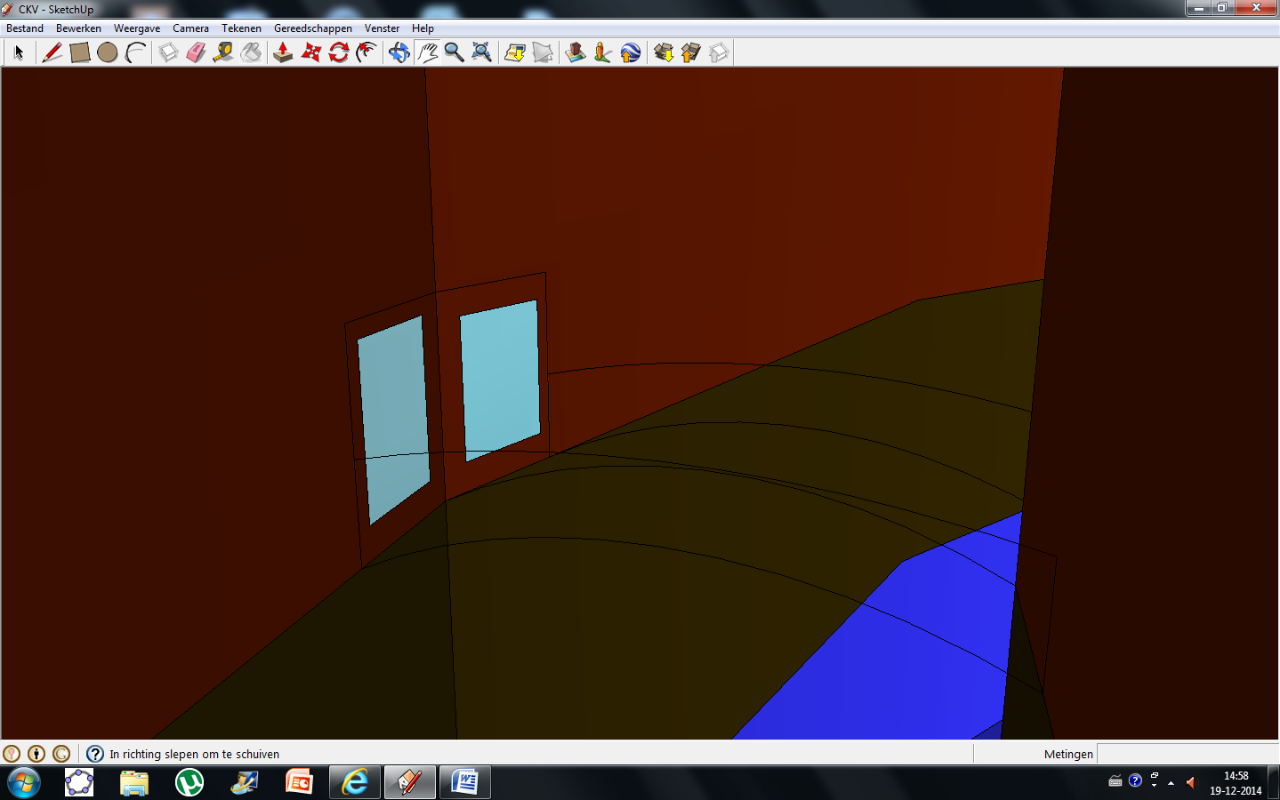This screenshot has height=800, width=1280.
Task: Open the Help menu
Action: pyautogui.click(x=423, y=28)
